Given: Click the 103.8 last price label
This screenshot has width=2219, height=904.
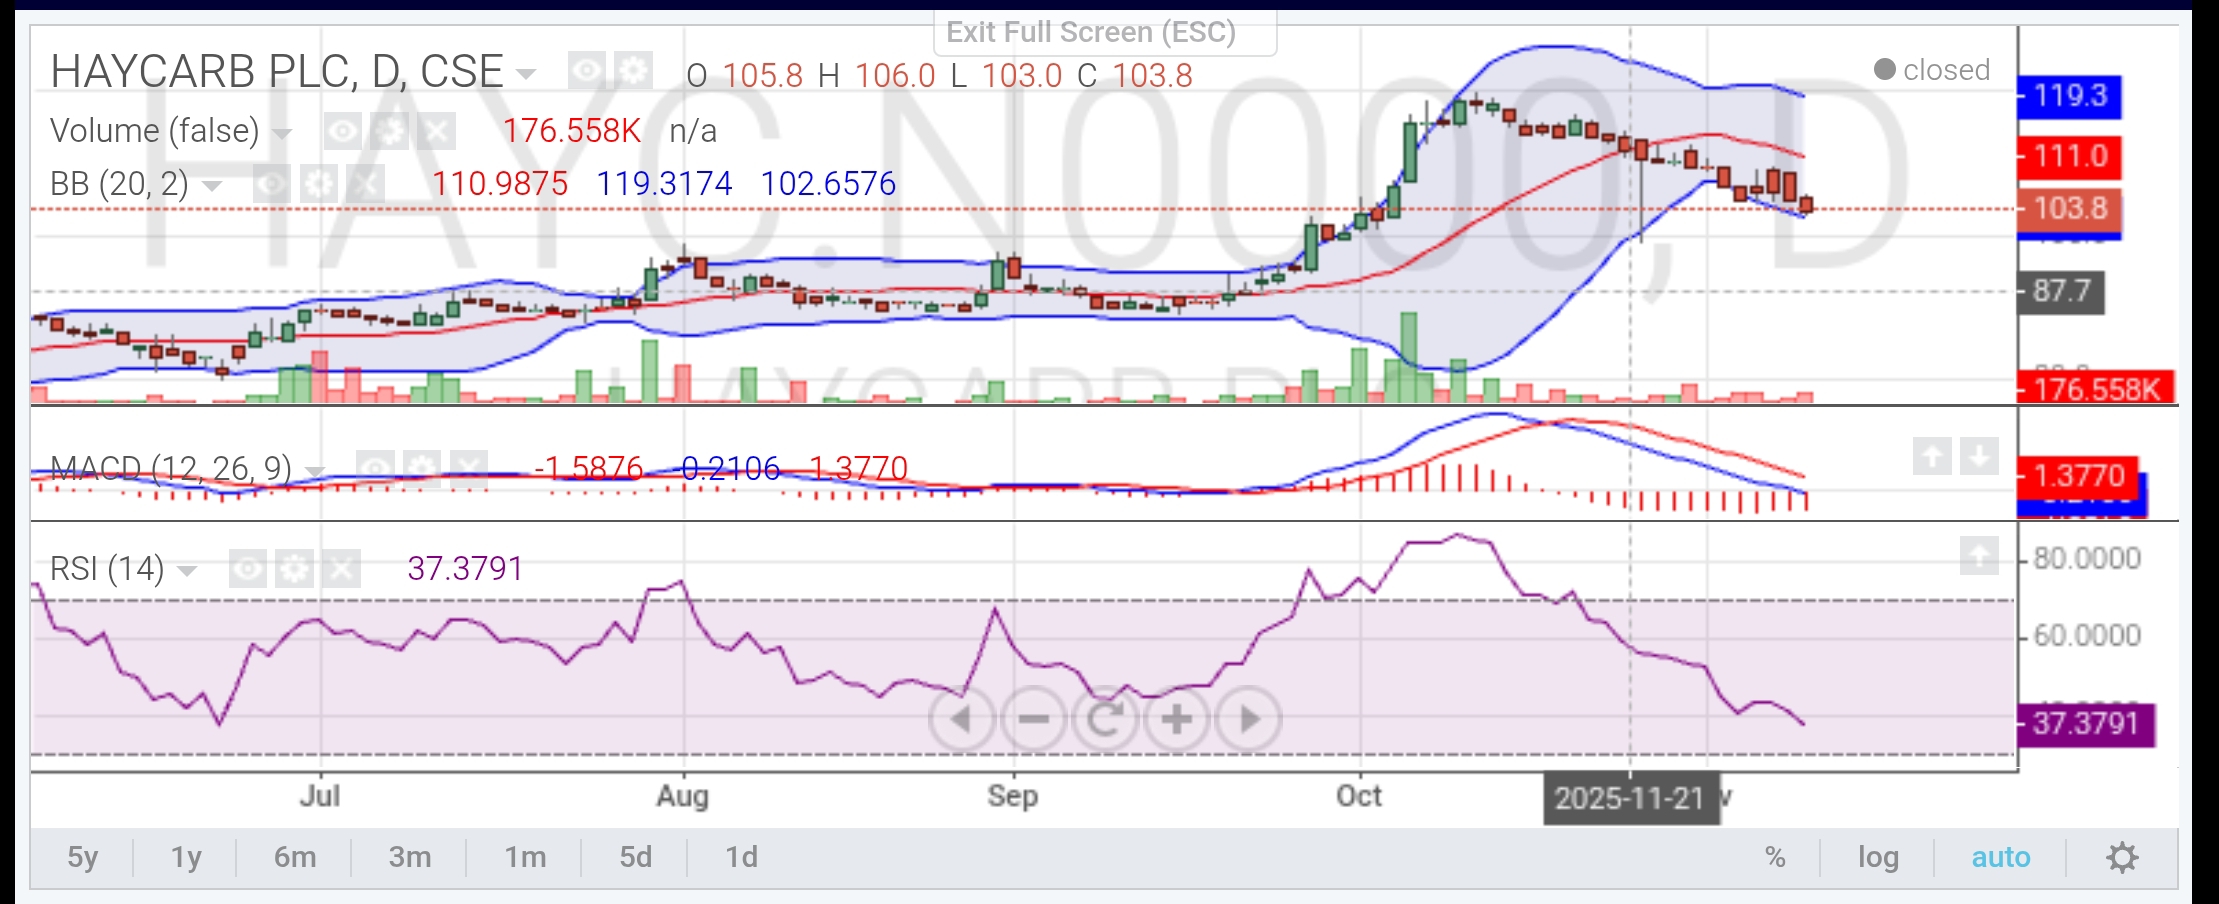Looking at the screenshot, I should point(2069,208).
